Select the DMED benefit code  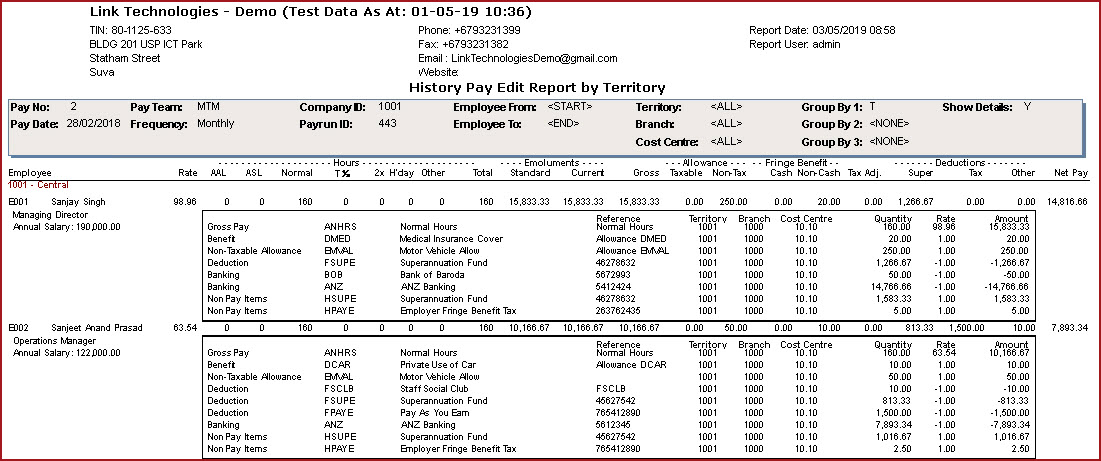(x=337, y=239)
